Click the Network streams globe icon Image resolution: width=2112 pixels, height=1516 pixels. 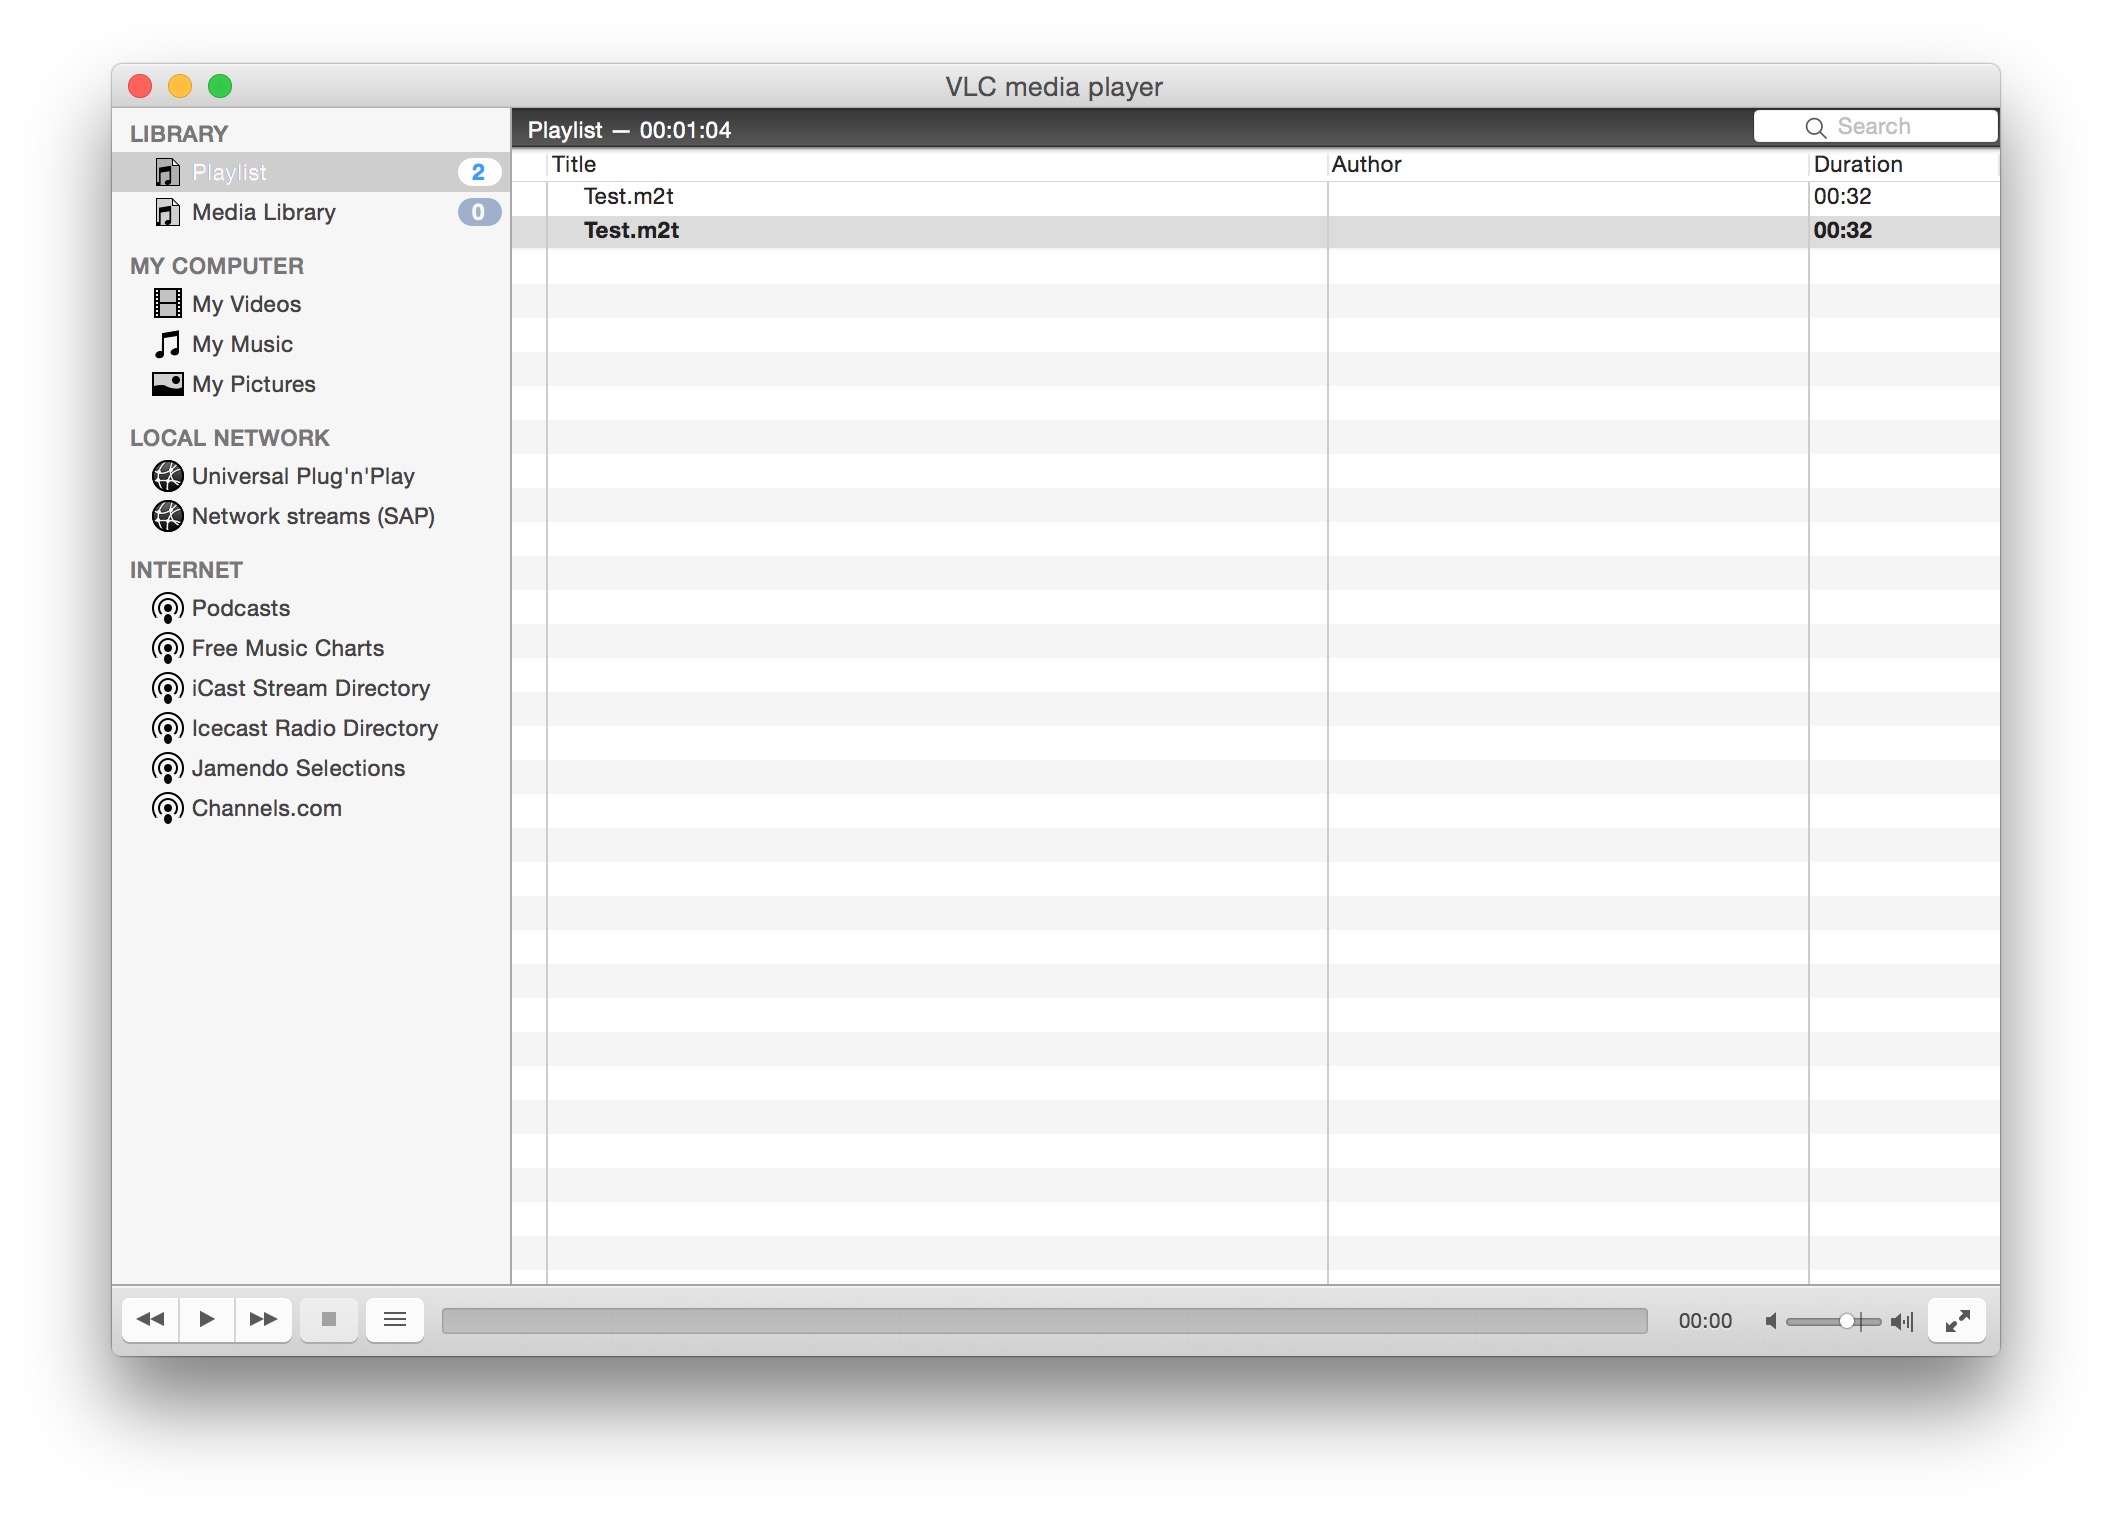167,516
